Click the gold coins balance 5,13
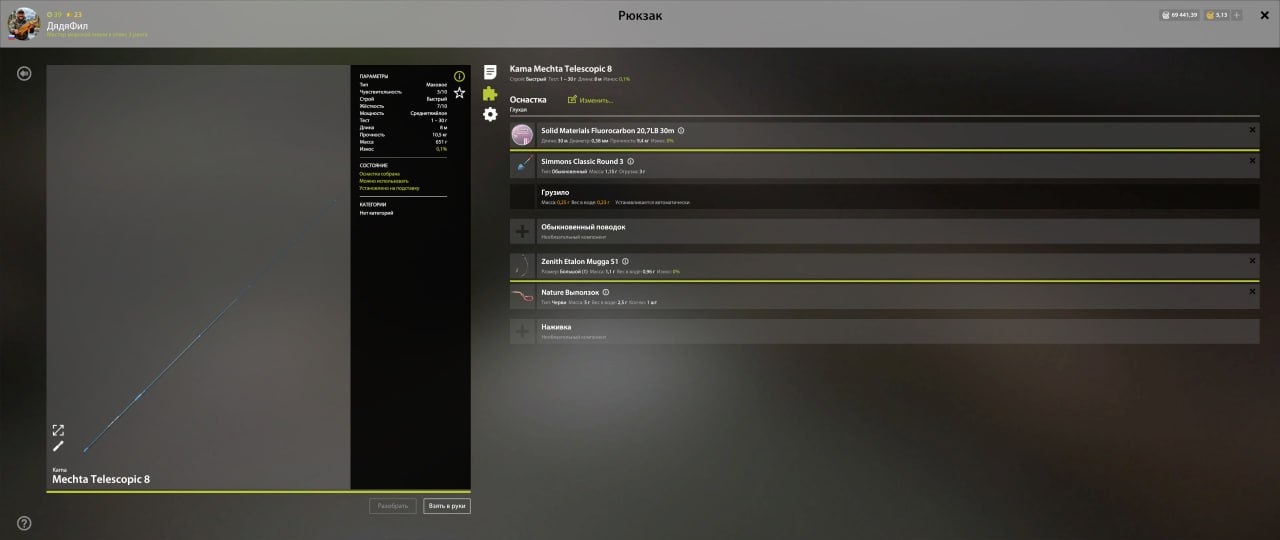The width and height of the screenshot is (1280, 540). 1217,15
